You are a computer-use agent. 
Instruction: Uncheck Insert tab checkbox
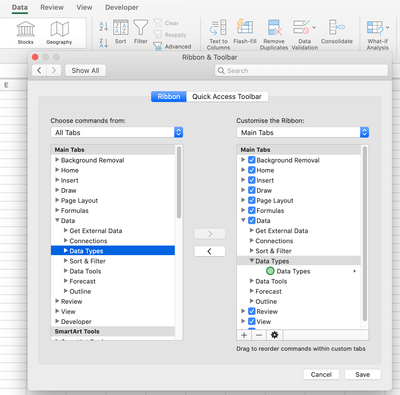252,180
